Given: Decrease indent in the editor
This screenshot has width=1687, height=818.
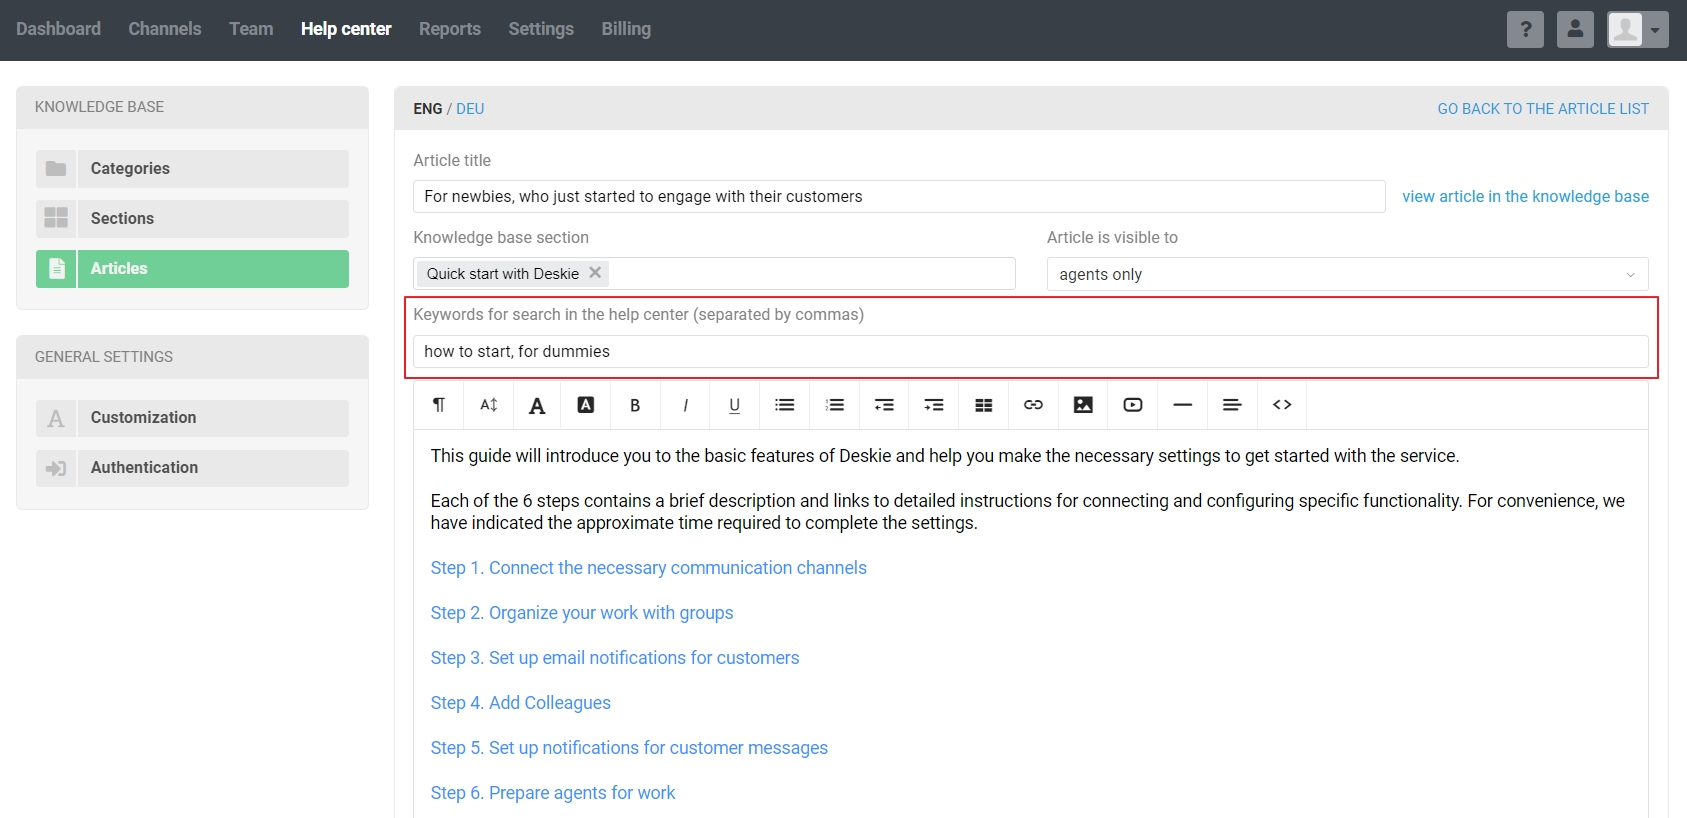Looking at the screenshot, I should [884, 405].
